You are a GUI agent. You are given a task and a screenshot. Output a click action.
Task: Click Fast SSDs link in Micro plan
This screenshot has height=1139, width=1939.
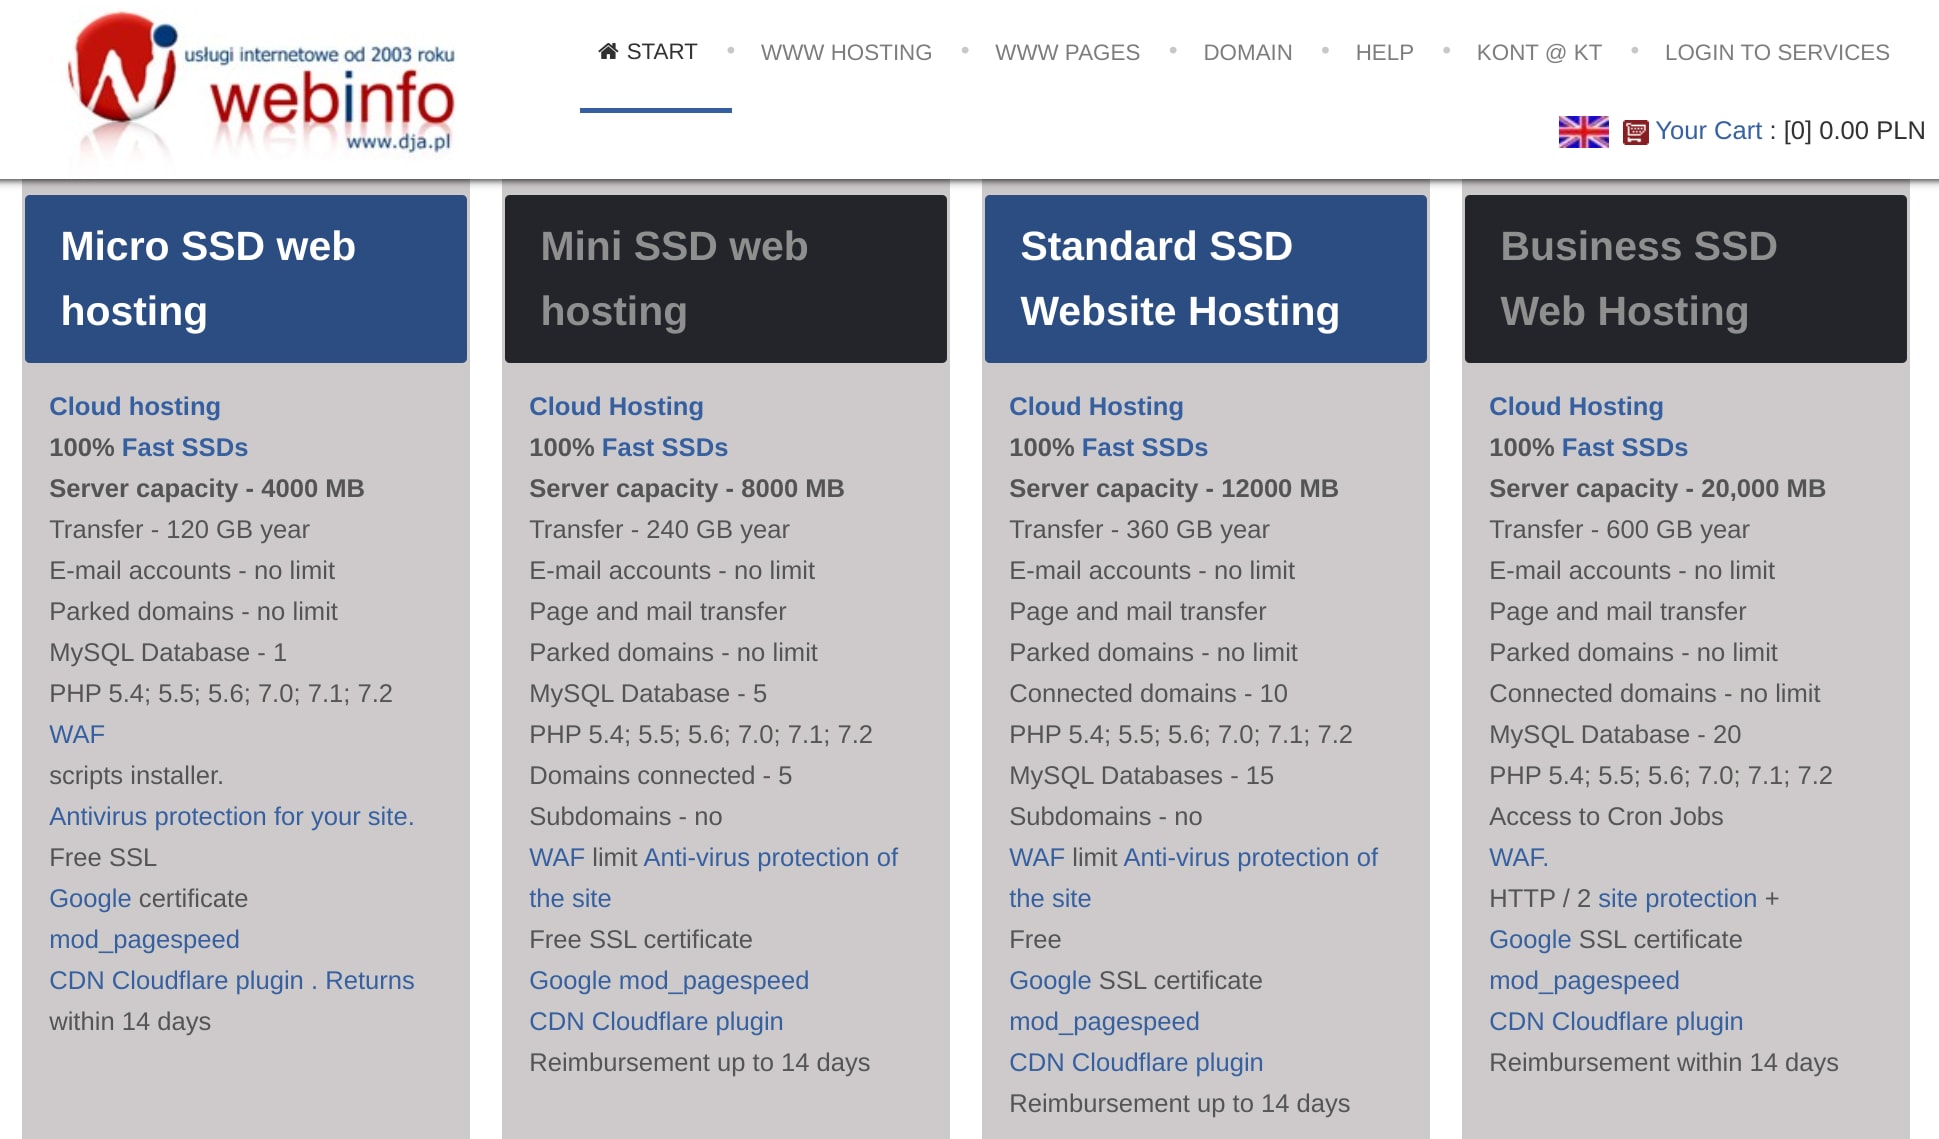185,447
